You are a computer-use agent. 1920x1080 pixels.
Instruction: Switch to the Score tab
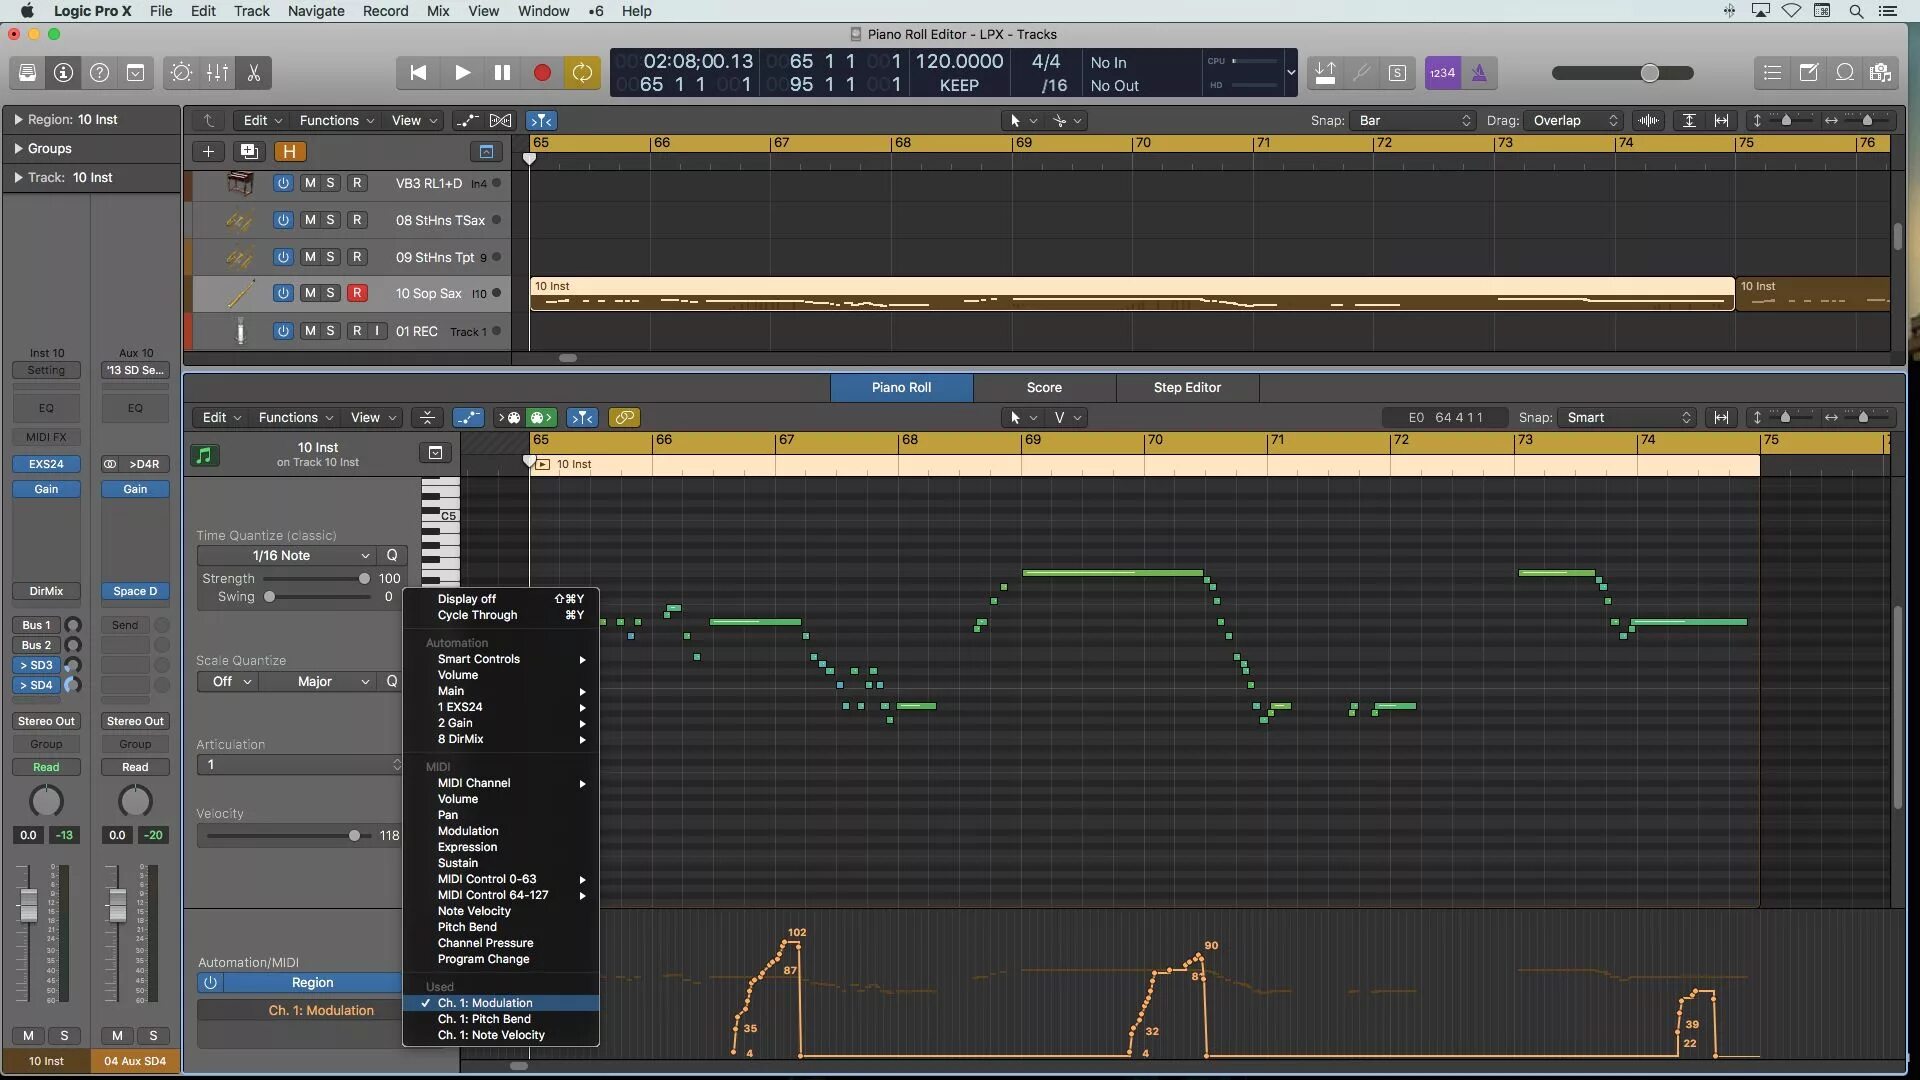(x=1043, y=388)
